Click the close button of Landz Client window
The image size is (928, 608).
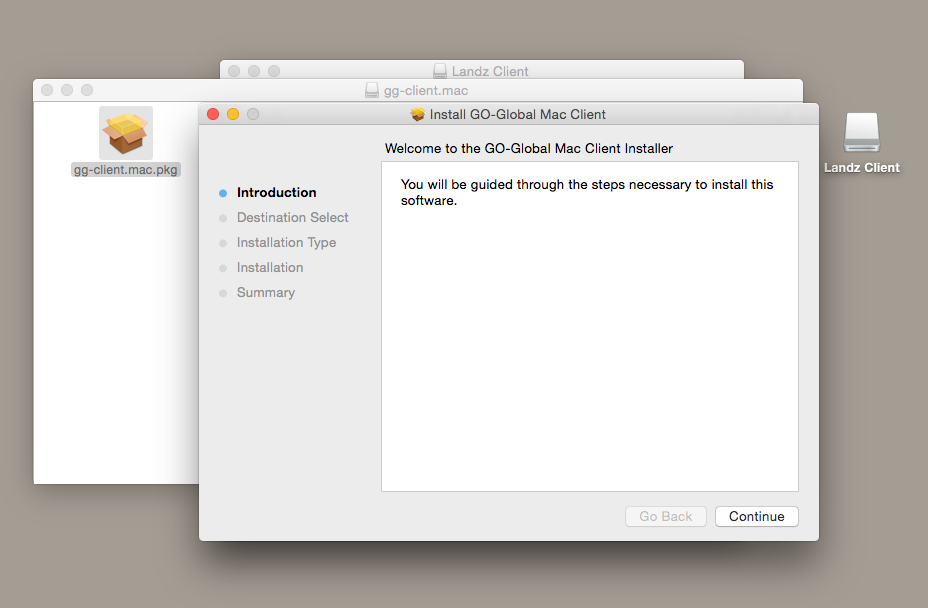point(234,71)
